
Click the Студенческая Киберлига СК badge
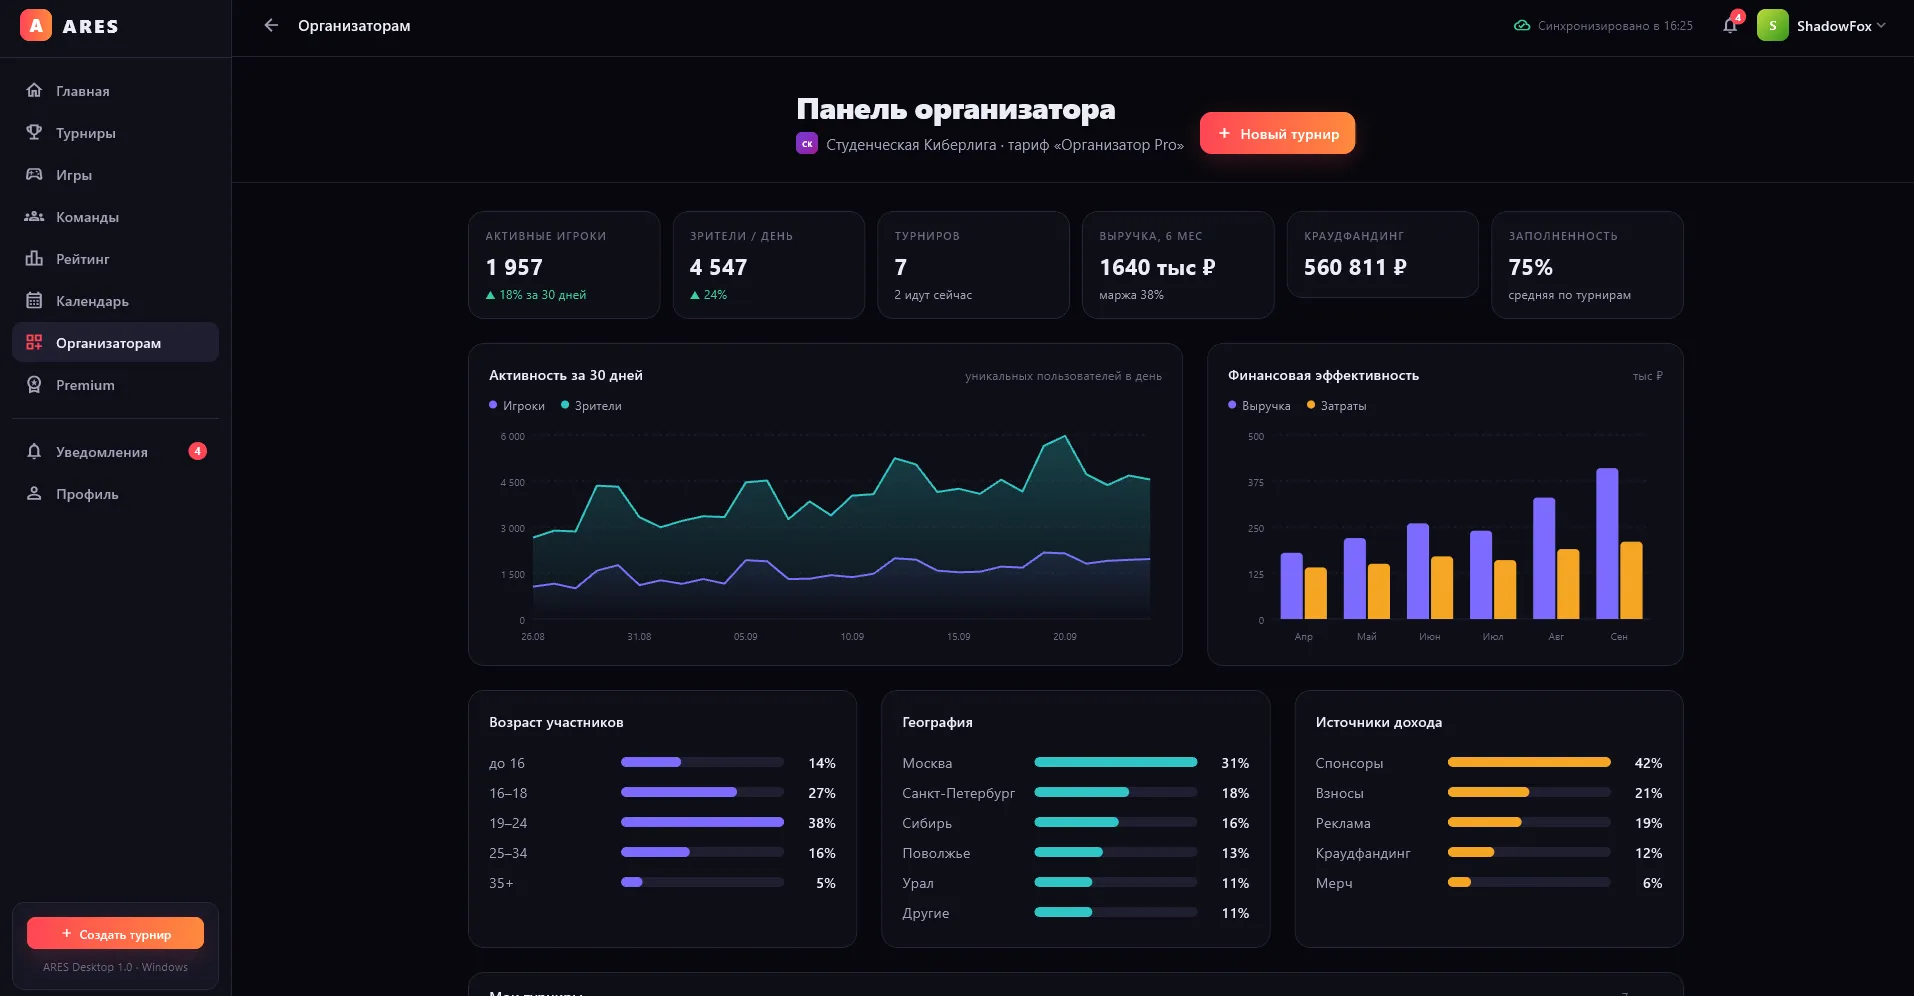[807, 144]
